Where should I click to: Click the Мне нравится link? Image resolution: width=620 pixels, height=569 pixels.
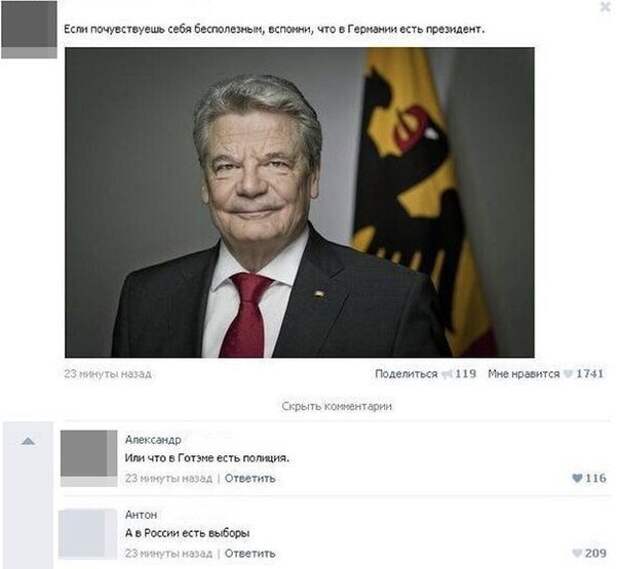click(x=524, y=374)
